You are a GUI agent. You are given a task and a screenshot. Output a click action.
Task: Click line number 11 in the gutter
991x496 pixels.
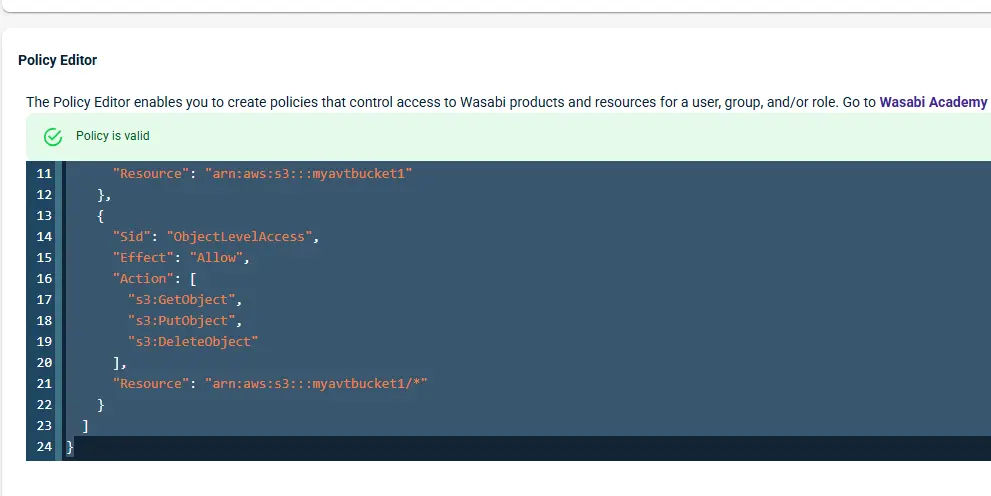43,173
